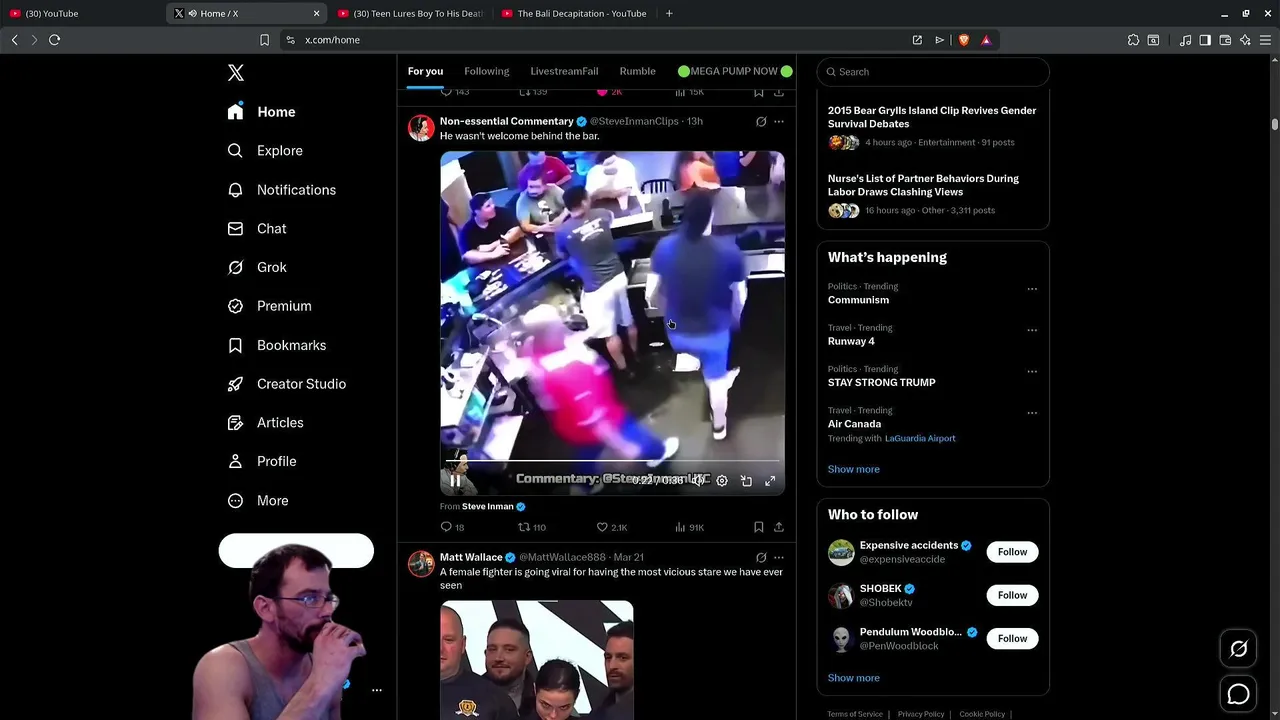1280x720 pixels.
Task: Open more options for Air Canada trend
Action: pyautogui.click(x=1032, y=413)
